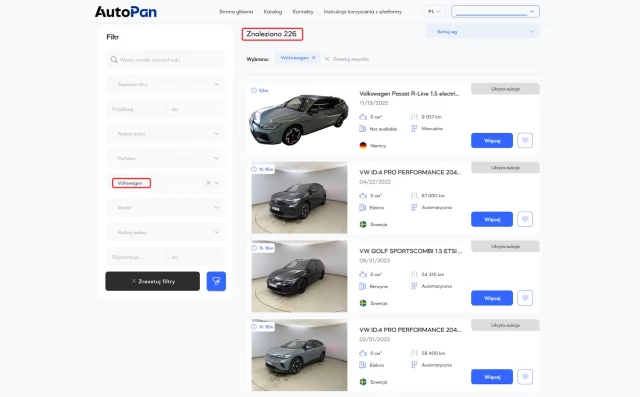Click Swedish flag on Golf Sportscombi card
This screenshot has height=397, width=640.
point(363,303)
